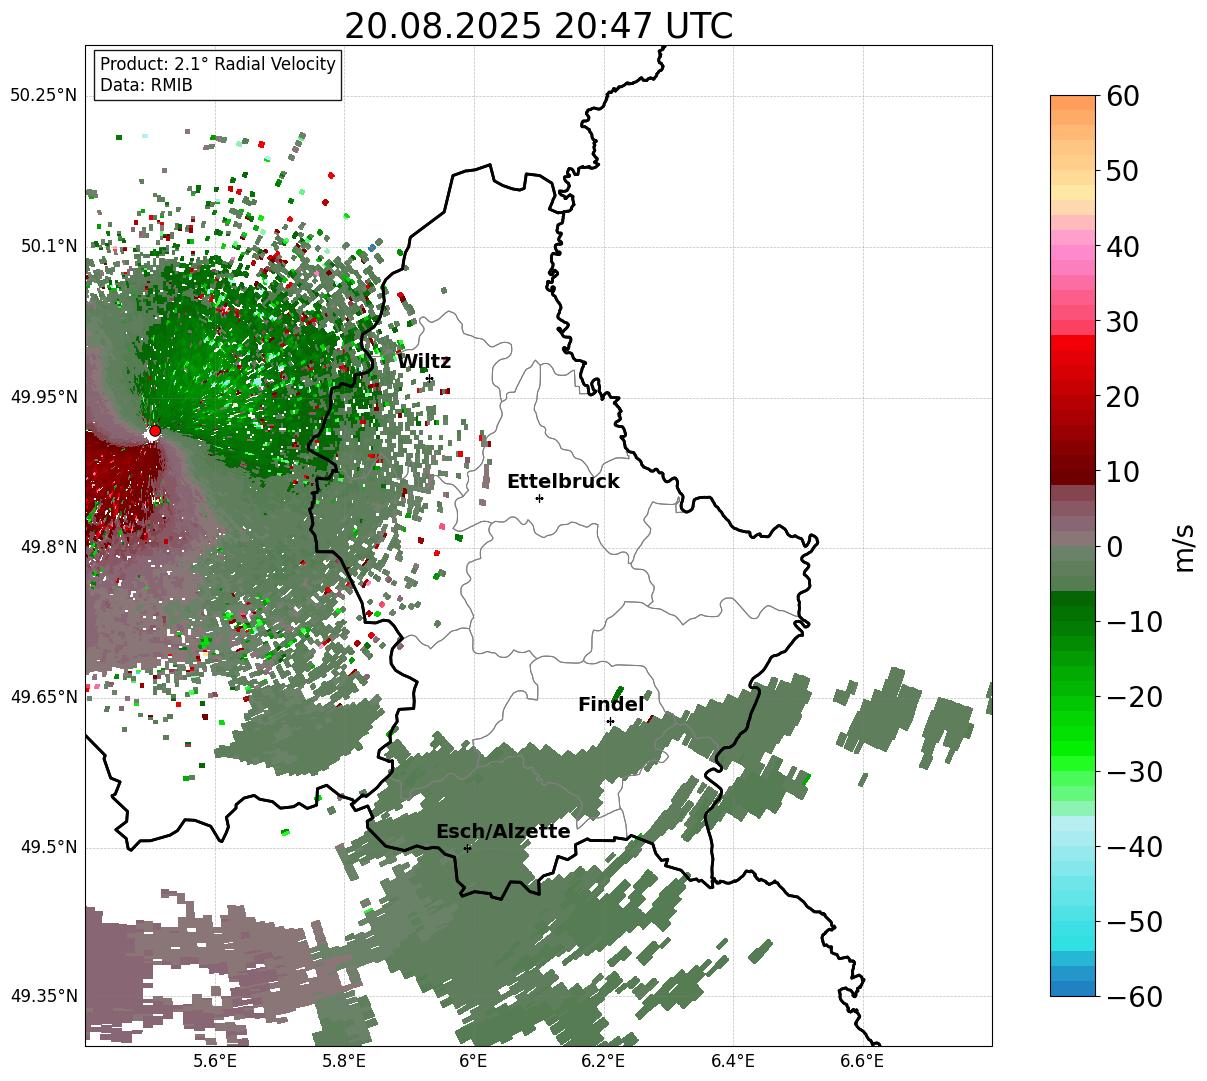This screenshot has width=1207, height=1081.
Task: Click the 49.35°N latitude label
Action: tap(43, 996)
